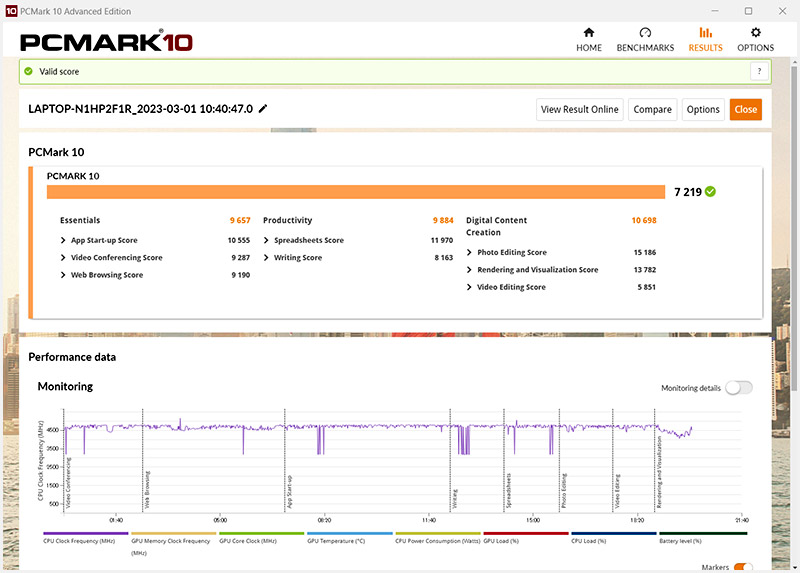Select CPU Load legend swatch
800x573 pixels.
pyautogui.click(x=614, y=533)
